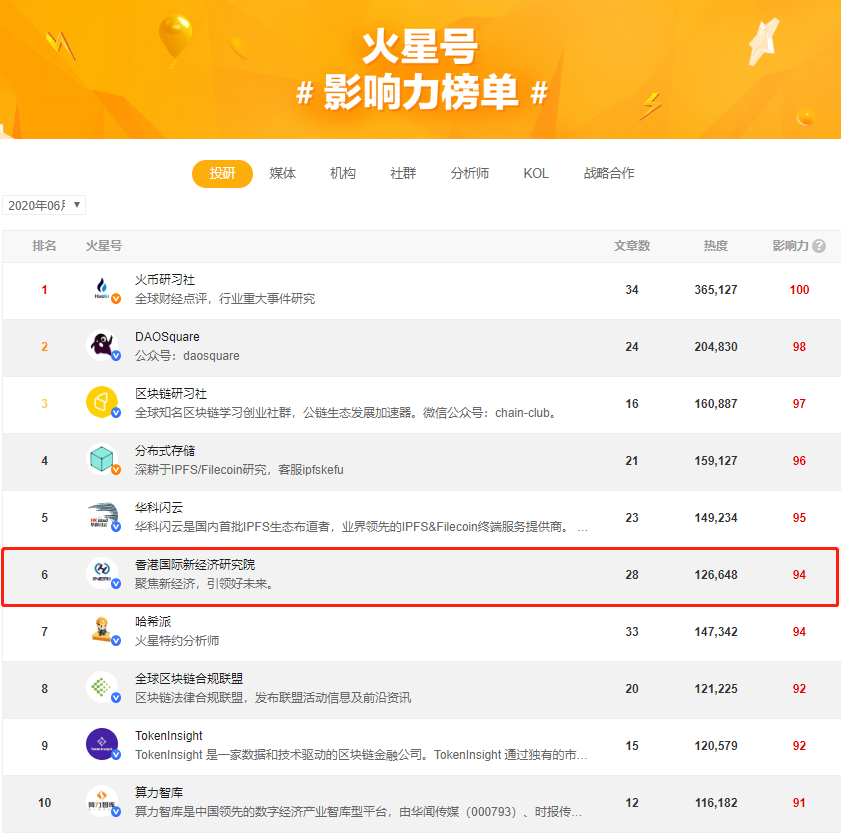Select the 投研 tab

coord(222,173)
